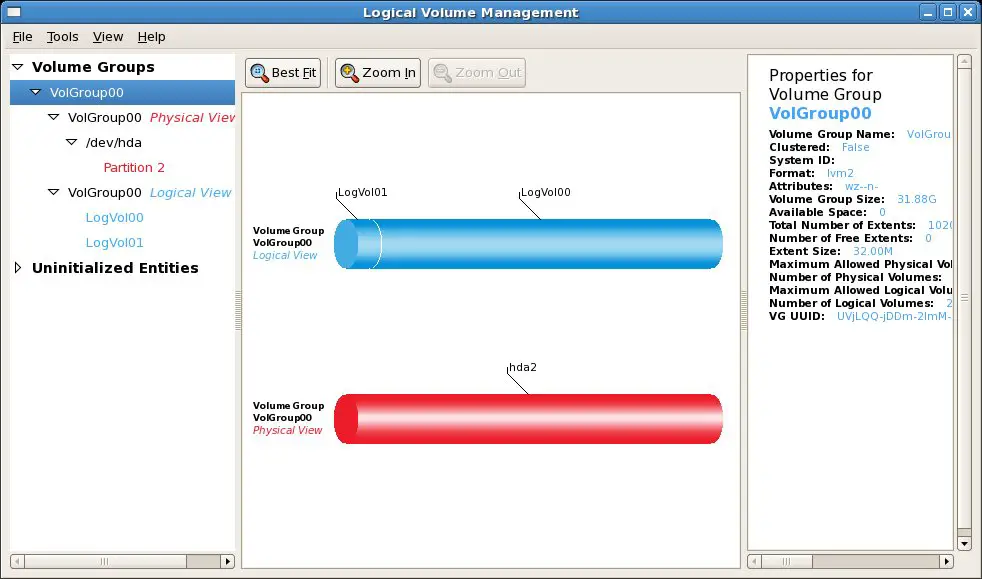982x579 pixels.
Task: Expand the Uninitialized Entities section
Action: click(x=17, y=268)
